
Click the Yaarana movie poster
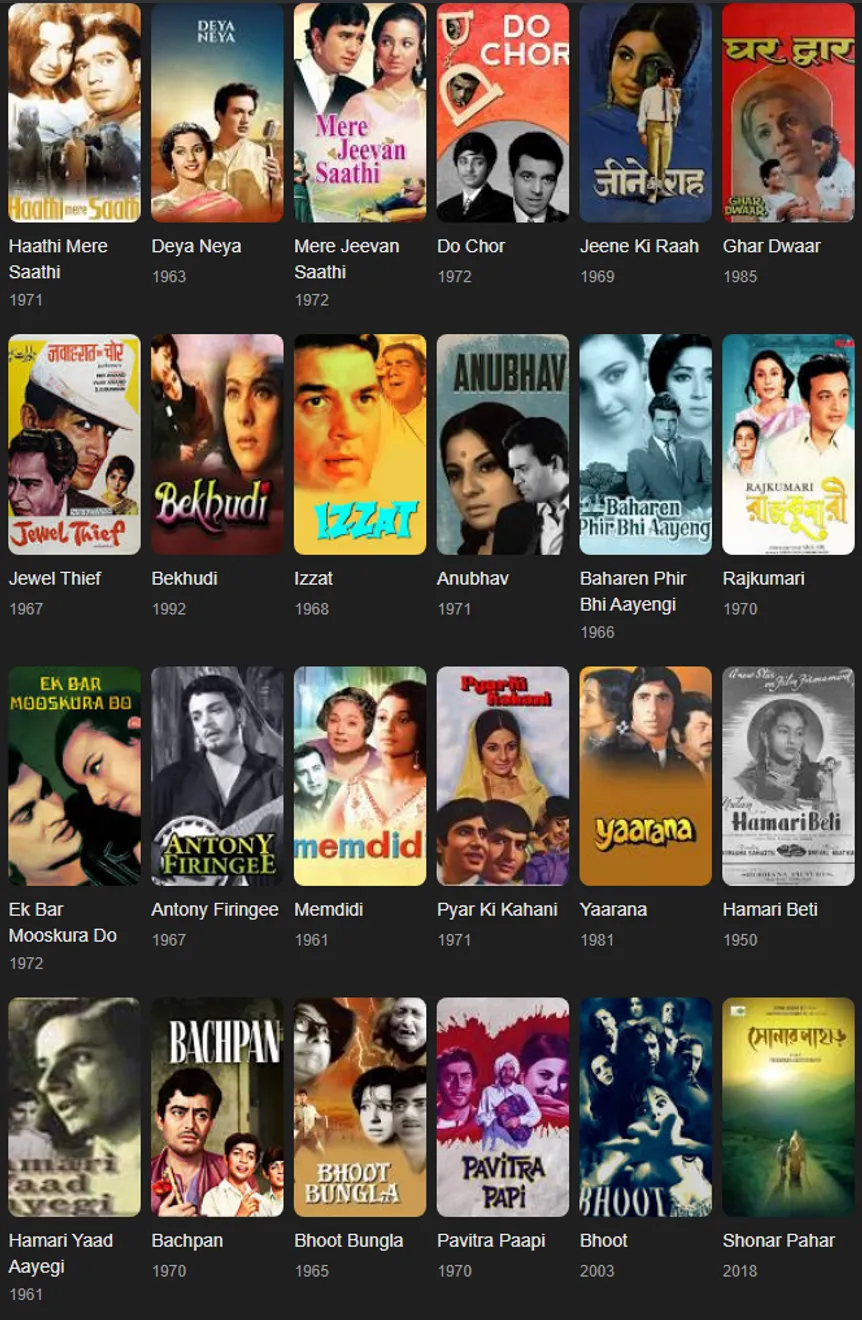[x=646, y=776]
